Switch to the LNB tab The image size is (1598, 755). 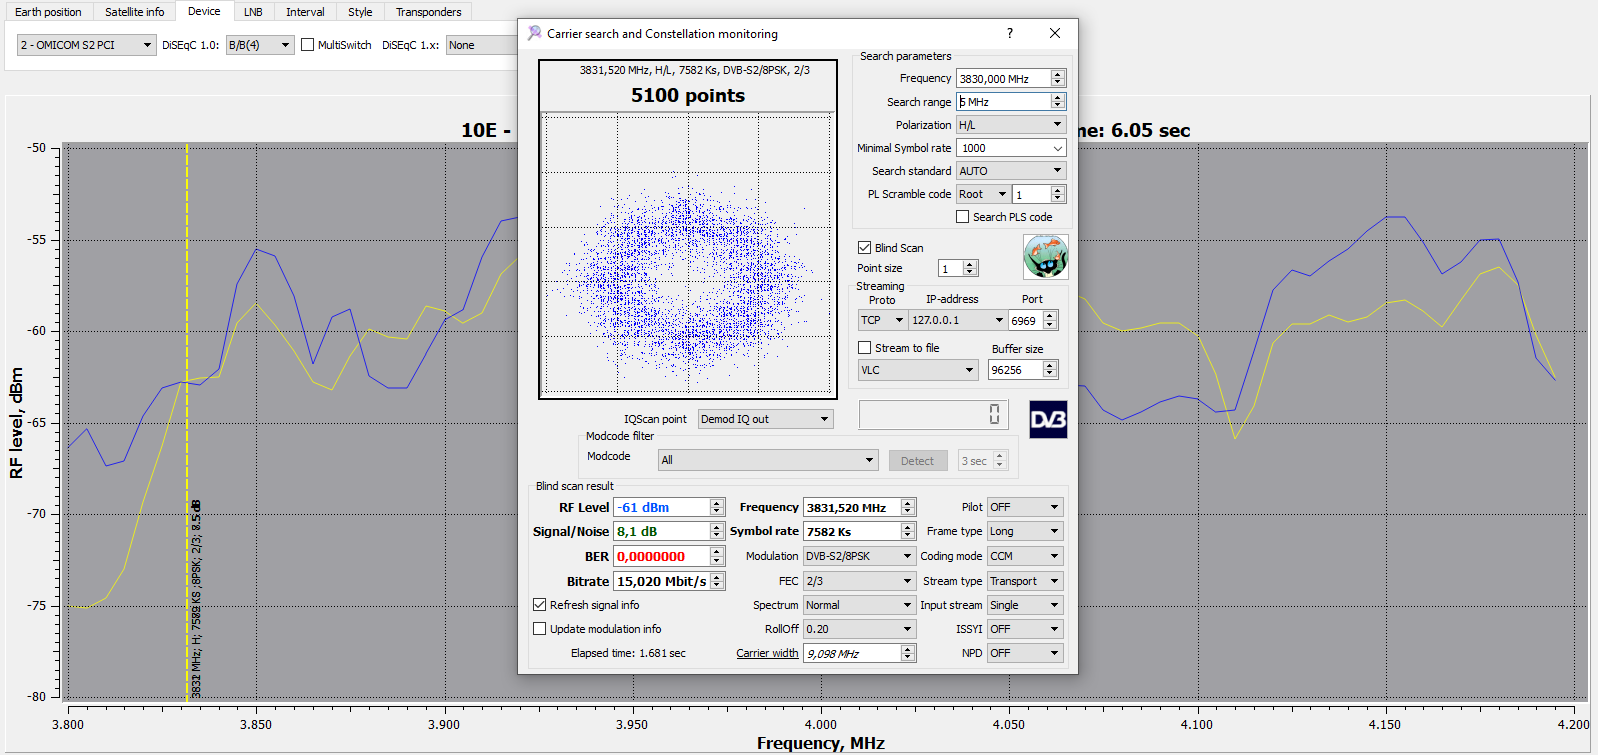click(253, 12)
